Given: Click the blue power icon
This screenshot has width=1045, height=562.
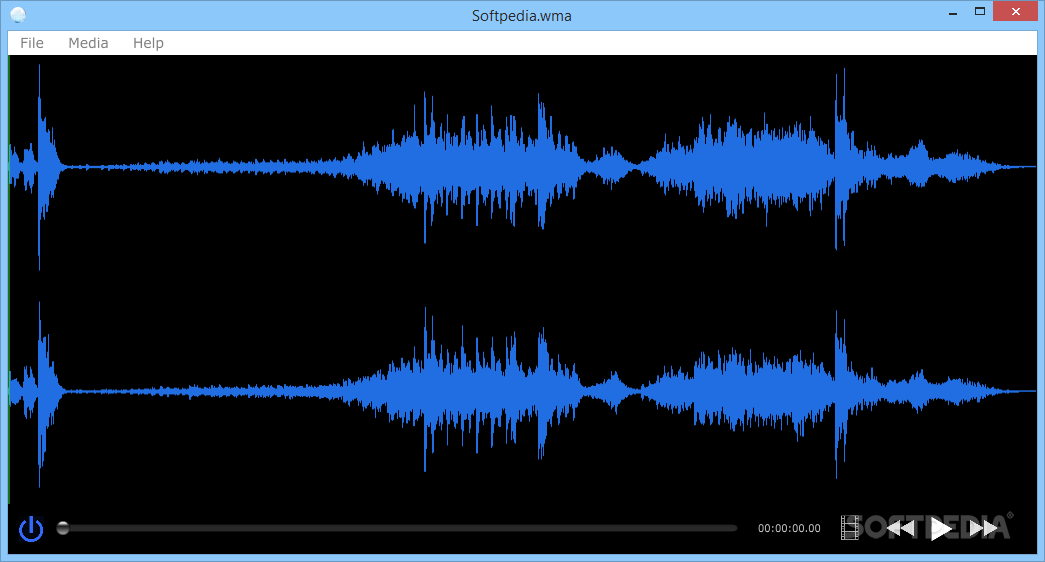Looking at the screenshot, I should tap(31, 529).
